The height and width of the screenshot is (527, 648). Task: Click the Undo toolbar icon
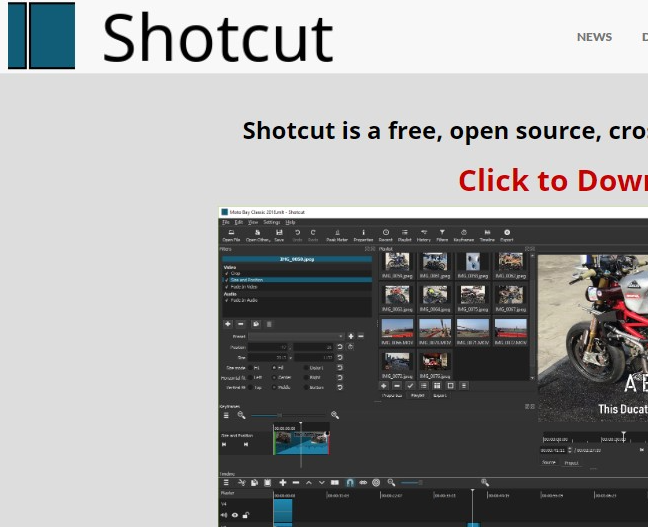point(297,235)
